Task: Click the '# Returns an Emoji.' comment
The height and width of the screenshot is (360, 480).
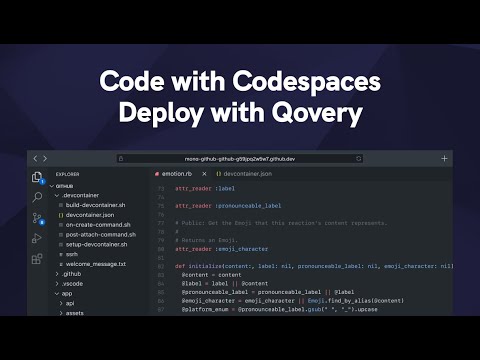Action: (206, 240)
